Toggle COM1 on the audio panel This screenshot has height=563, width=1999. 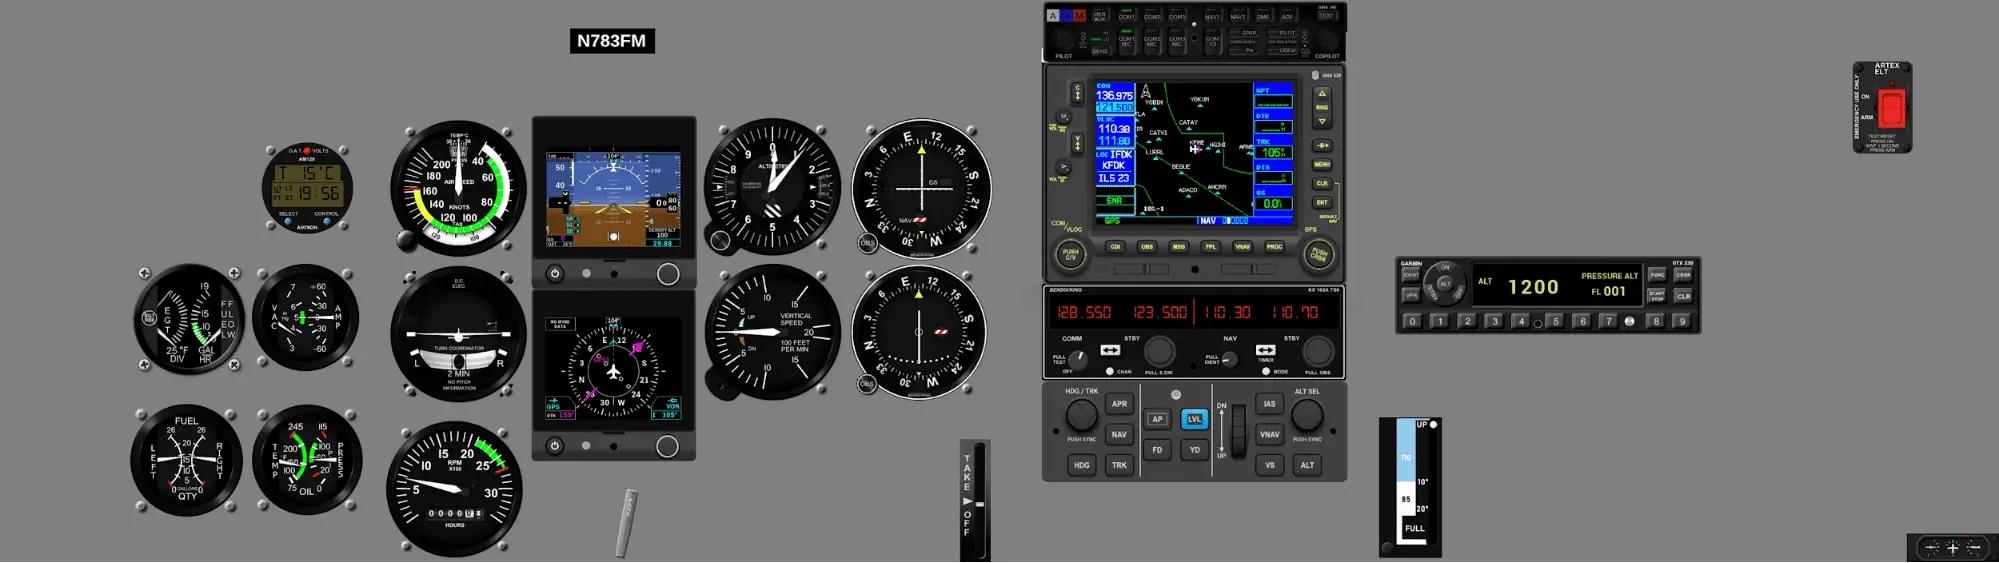click(x=1127, y=16)
